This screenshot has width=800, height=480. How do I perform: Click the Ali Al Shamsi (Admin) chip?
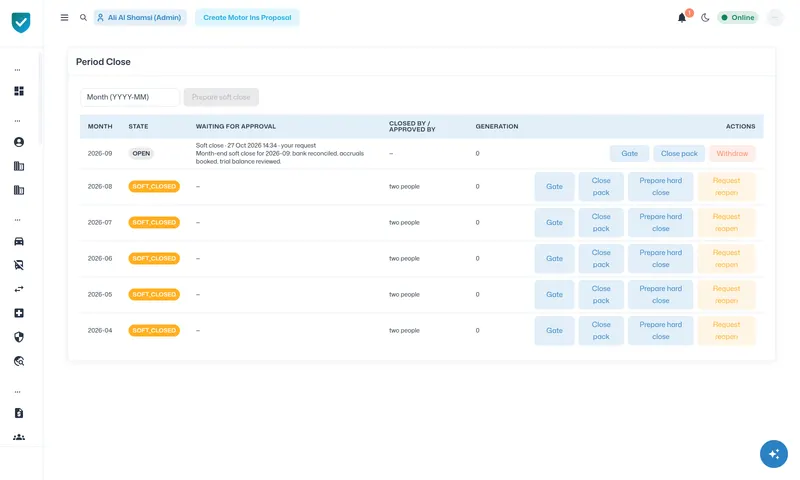pos(140,17)
